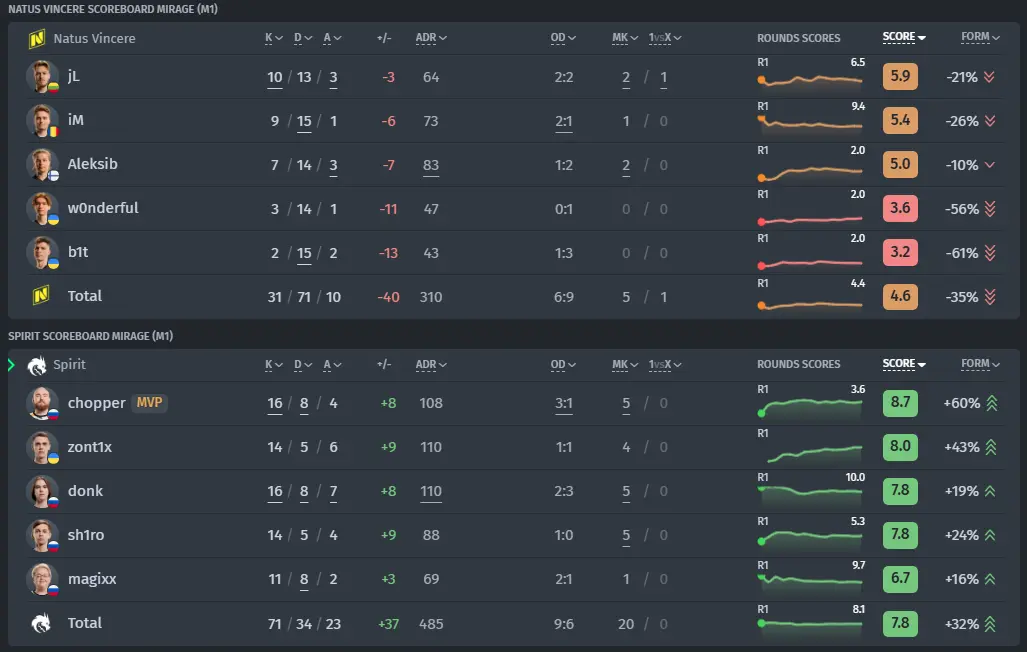Click donk's double up form arrow
The image size is (1027, 652).
[990, 491]
